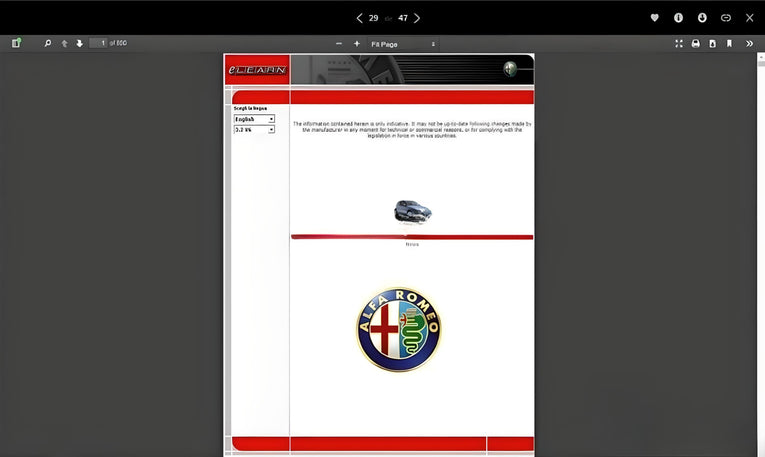Go to previous image with left chevron

click(x=360, y=18)
